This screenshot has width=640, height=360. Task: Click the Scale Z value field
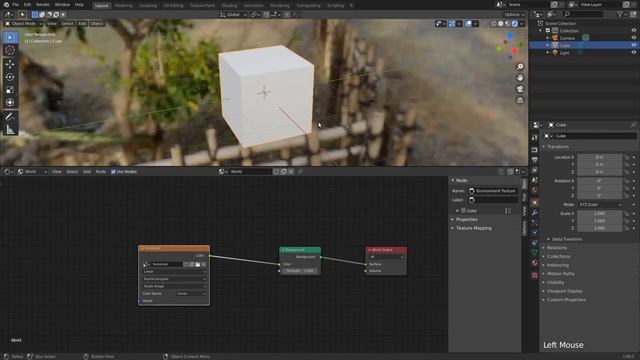(600, 228)
